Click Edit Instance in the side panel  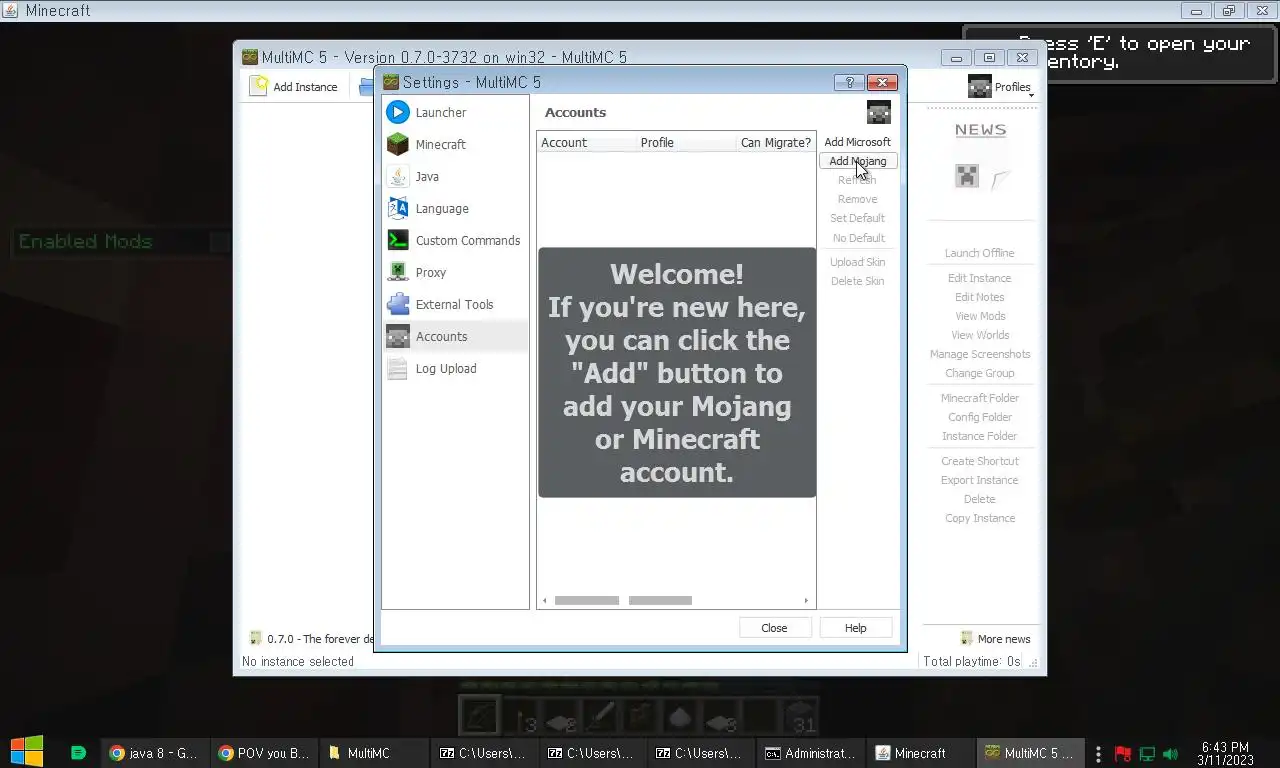tap(979, 278)
